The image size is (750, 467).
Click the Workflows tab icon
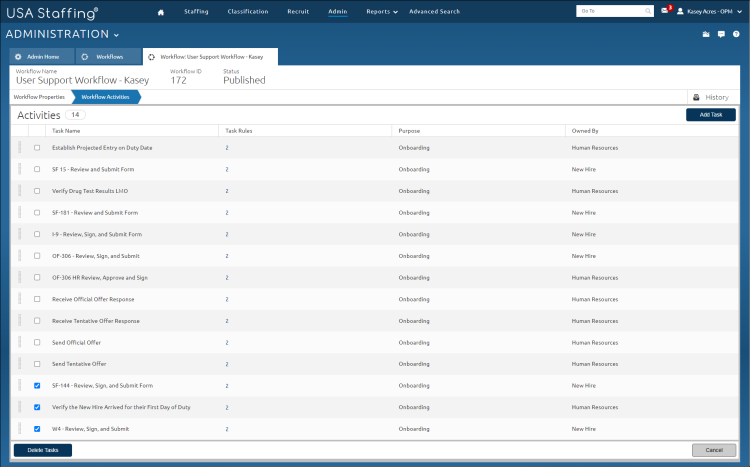pos(85,56)
